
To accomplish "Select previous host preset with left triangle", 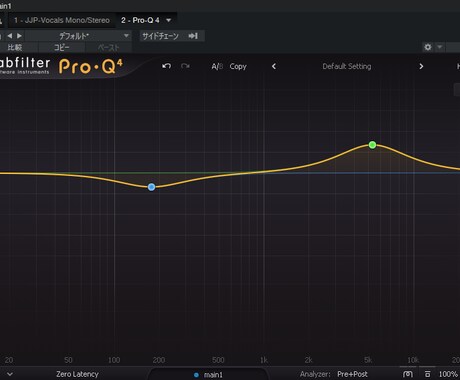I will pyautogui.click(x=10, y=36).
